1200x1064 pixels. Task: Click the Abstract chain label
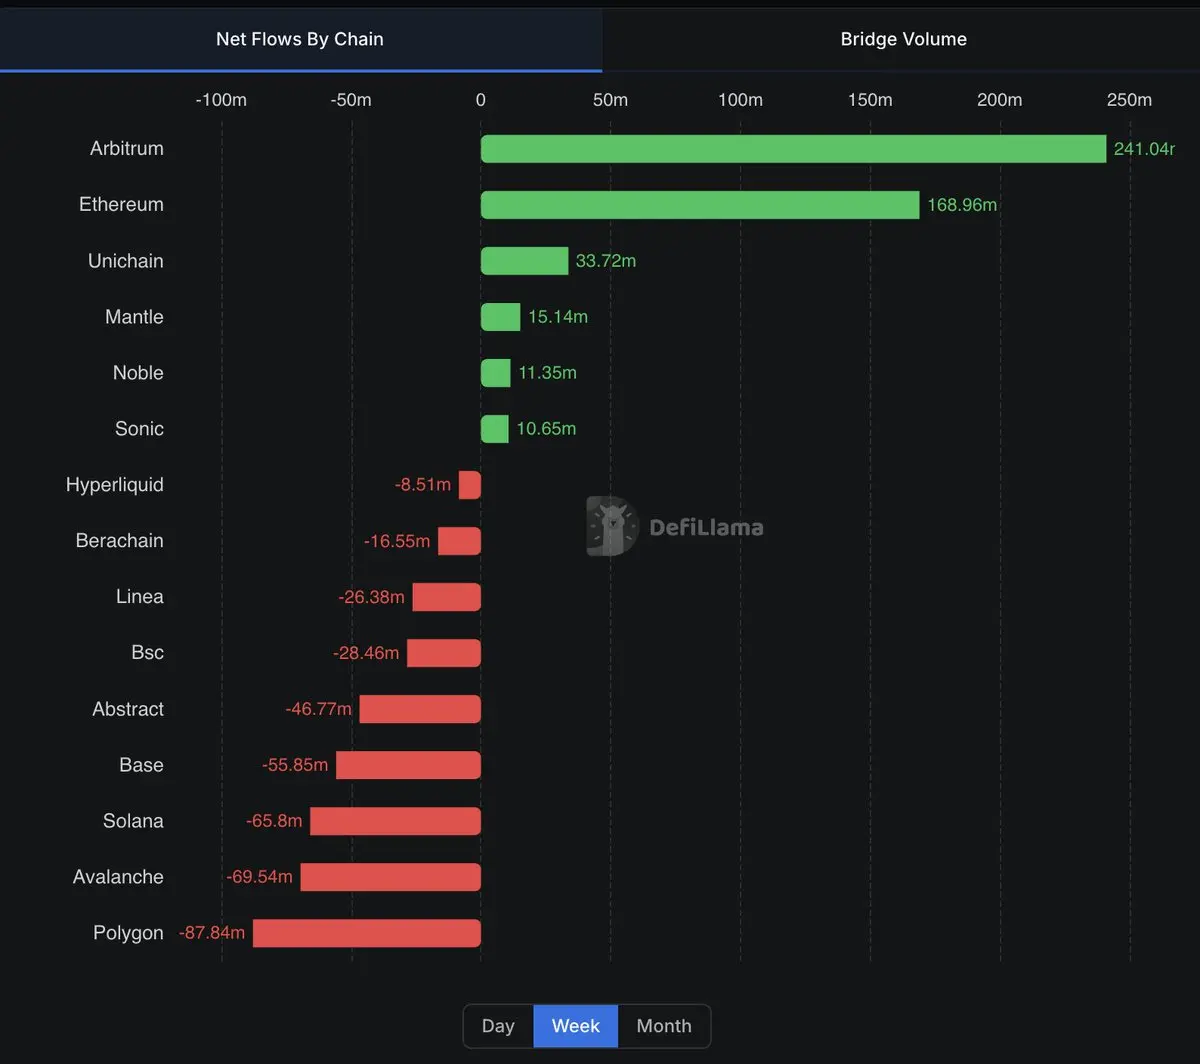[x=128, y=709]
